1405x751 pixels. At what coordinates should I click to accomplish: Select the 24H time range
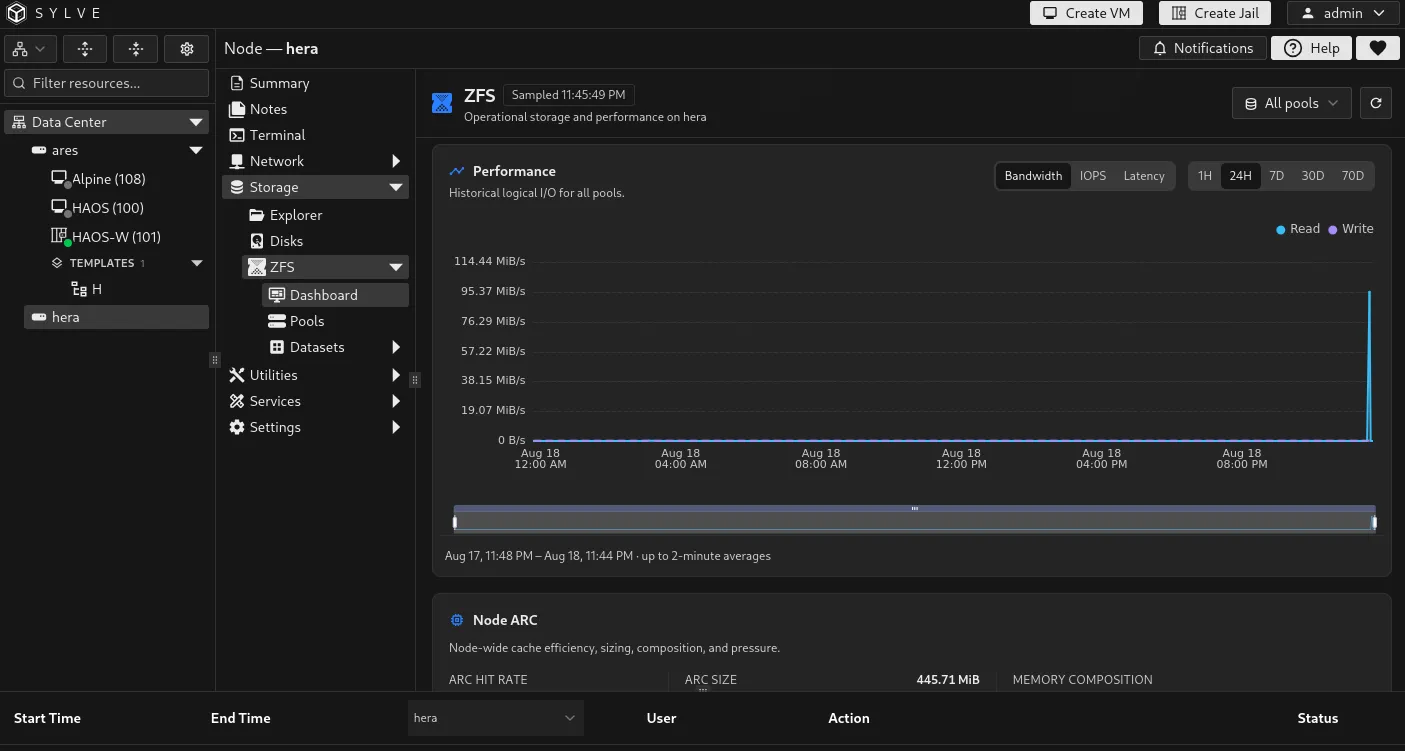point(1240,176)
